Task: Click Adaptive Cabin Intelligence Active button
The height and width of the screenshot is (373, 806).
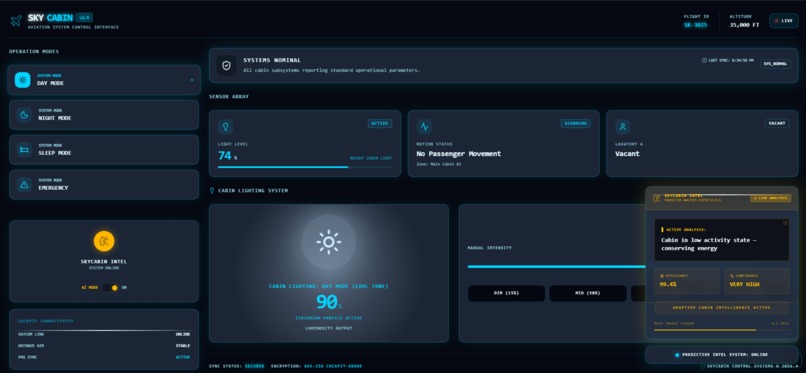Action: (x=721, y=308)
